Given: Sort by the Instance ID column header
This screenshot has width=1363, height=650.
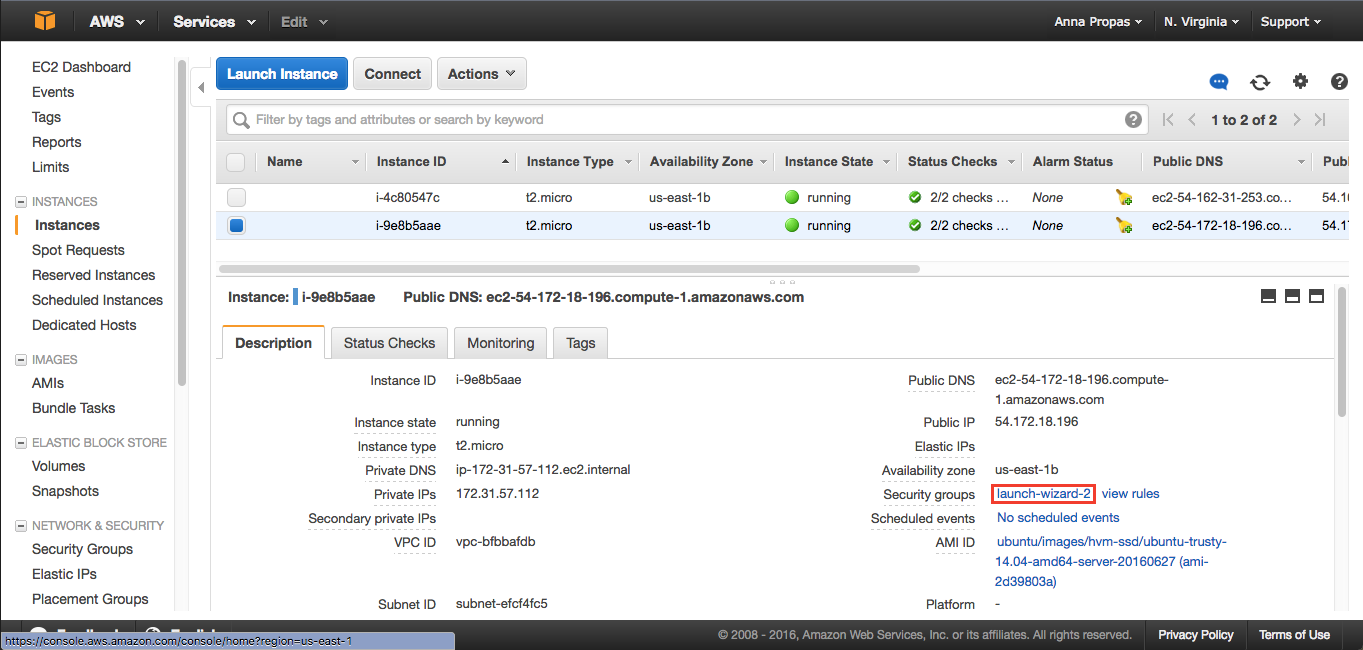Looking at the screenshot, I should (x=440, y=162).
